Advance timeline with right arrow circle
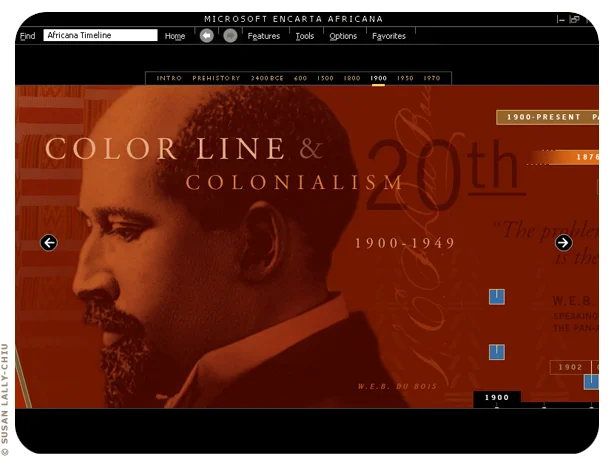Screen dimensions: 614x467 coord(564,243)
